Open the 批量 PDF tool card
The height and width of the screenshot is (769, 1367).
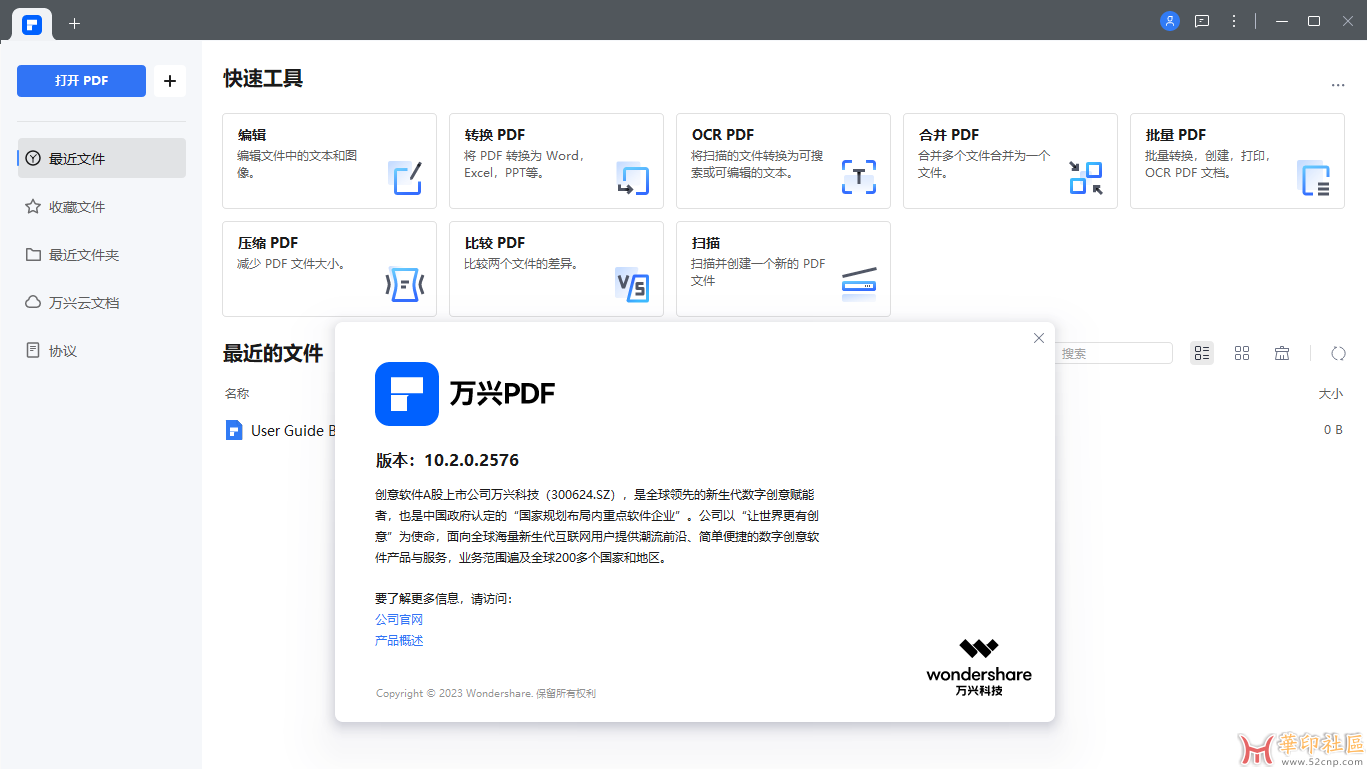pyautogui.click(x=1237, y=161)
